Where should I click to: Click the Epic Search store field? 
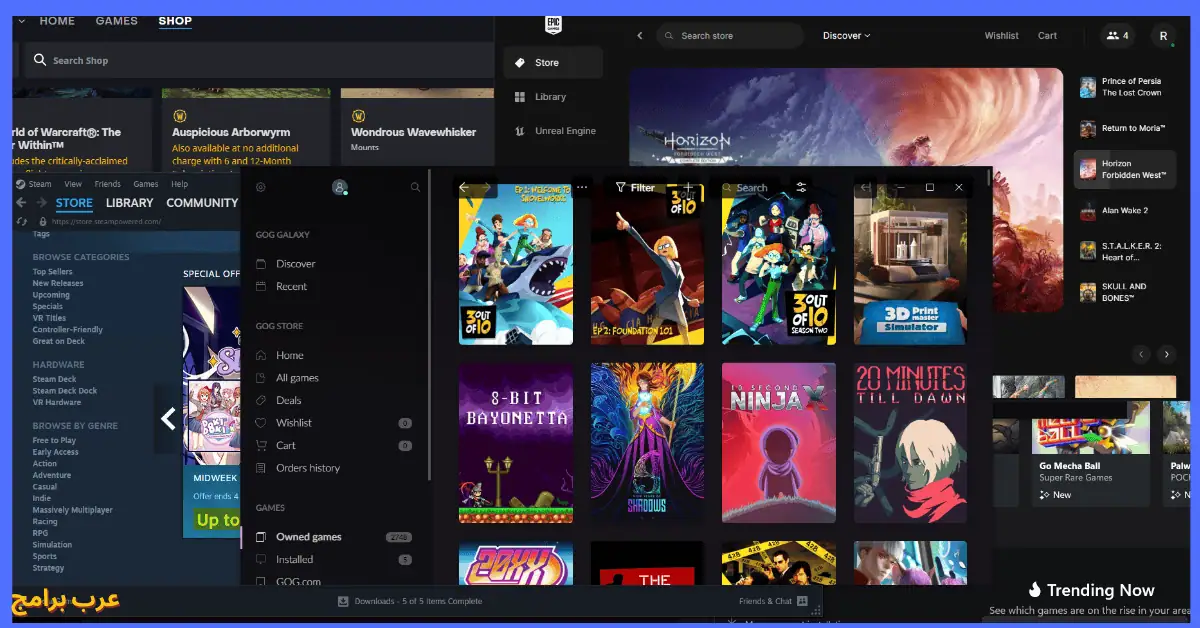tap(730, 36)
